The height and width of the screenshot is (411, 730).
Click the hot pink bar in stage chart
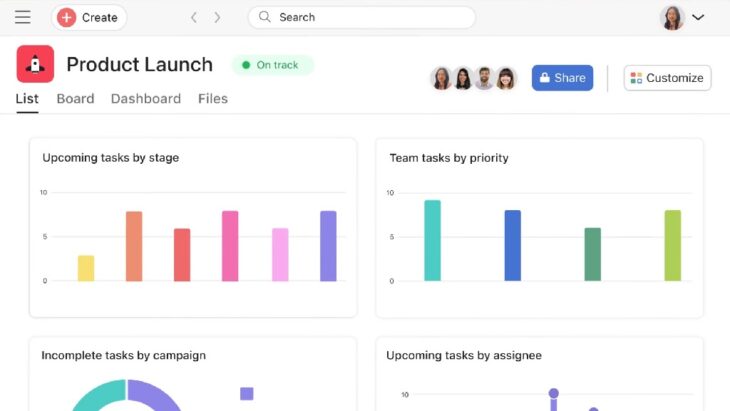230,246
